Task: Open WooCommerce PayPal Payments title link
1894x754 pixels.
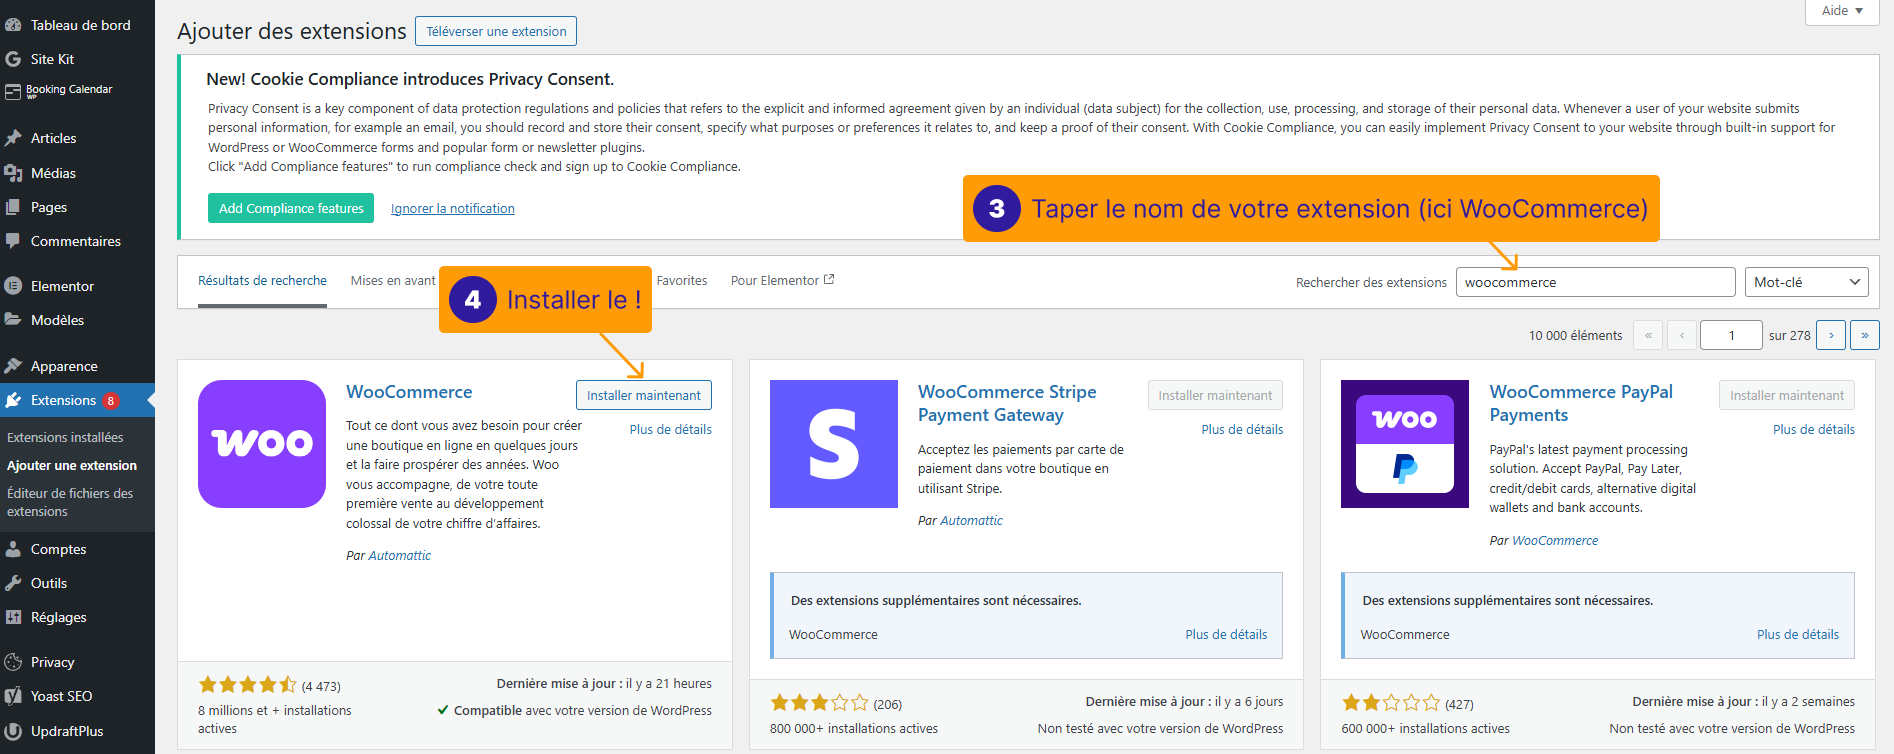Action: tap(1581, 403)
